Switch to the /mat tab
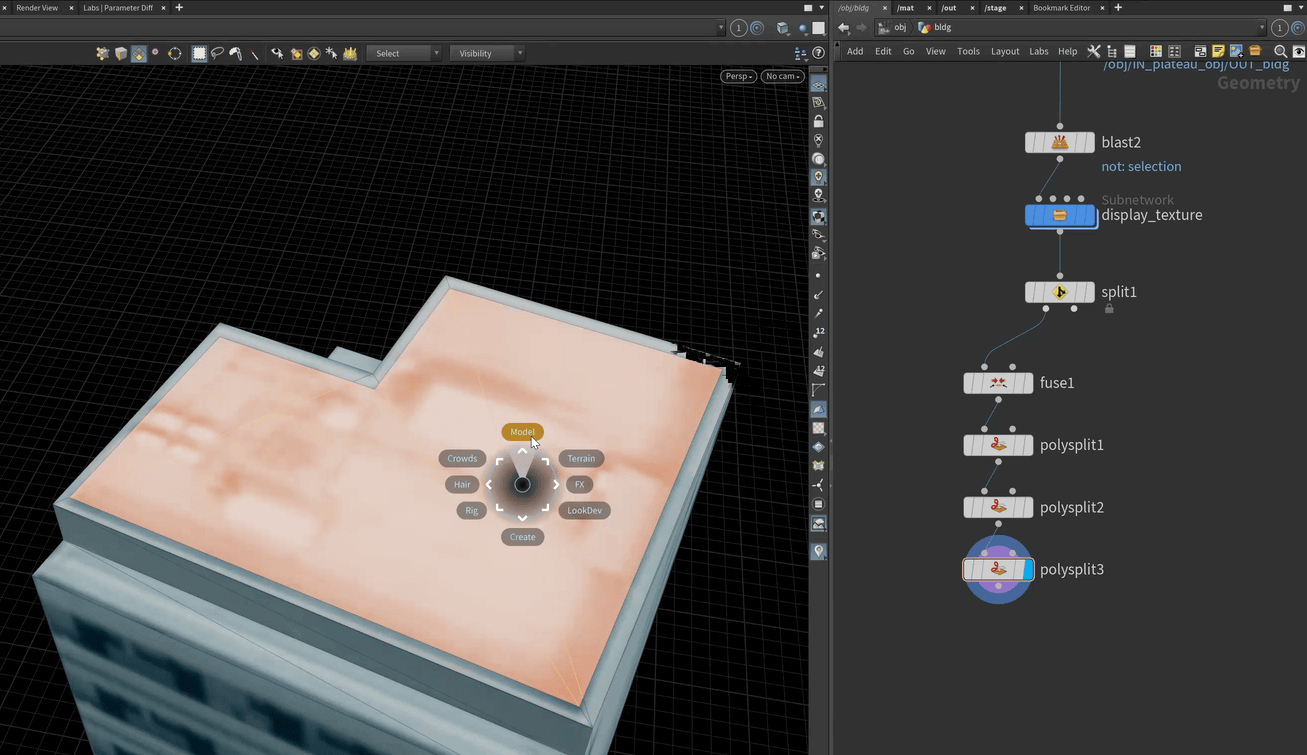 [905, 8]
